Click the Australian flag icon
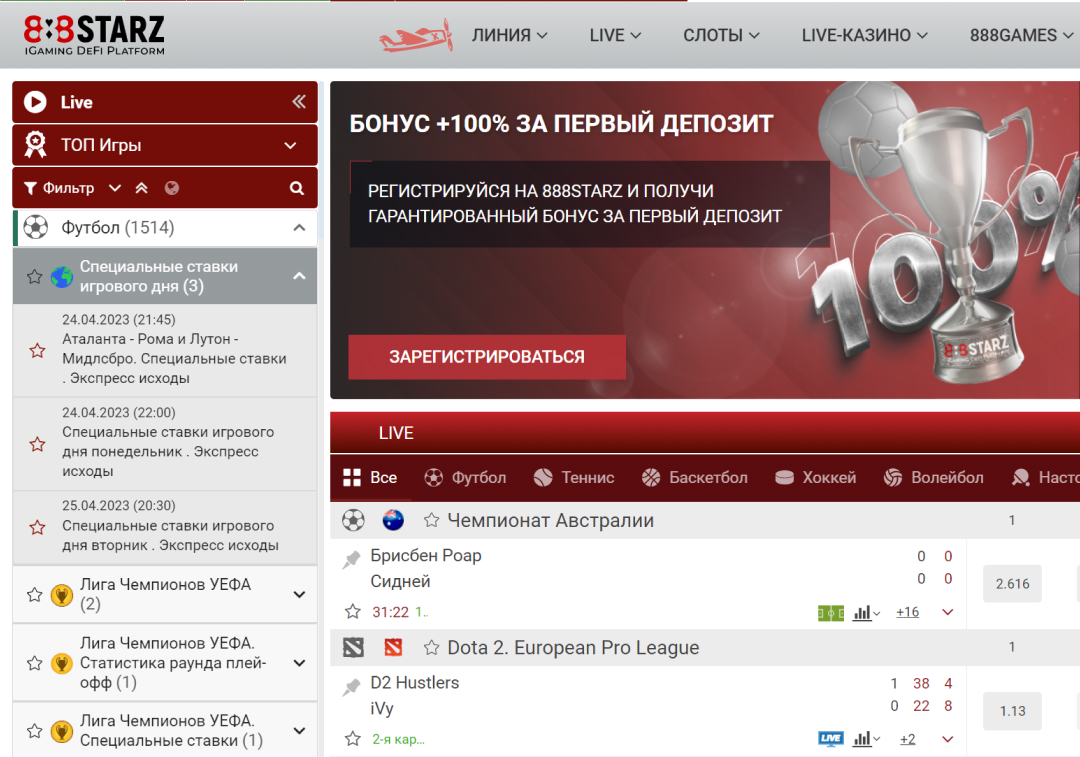Image resolution: width=1080 pixels, height=757 pixels. (393, 520)
